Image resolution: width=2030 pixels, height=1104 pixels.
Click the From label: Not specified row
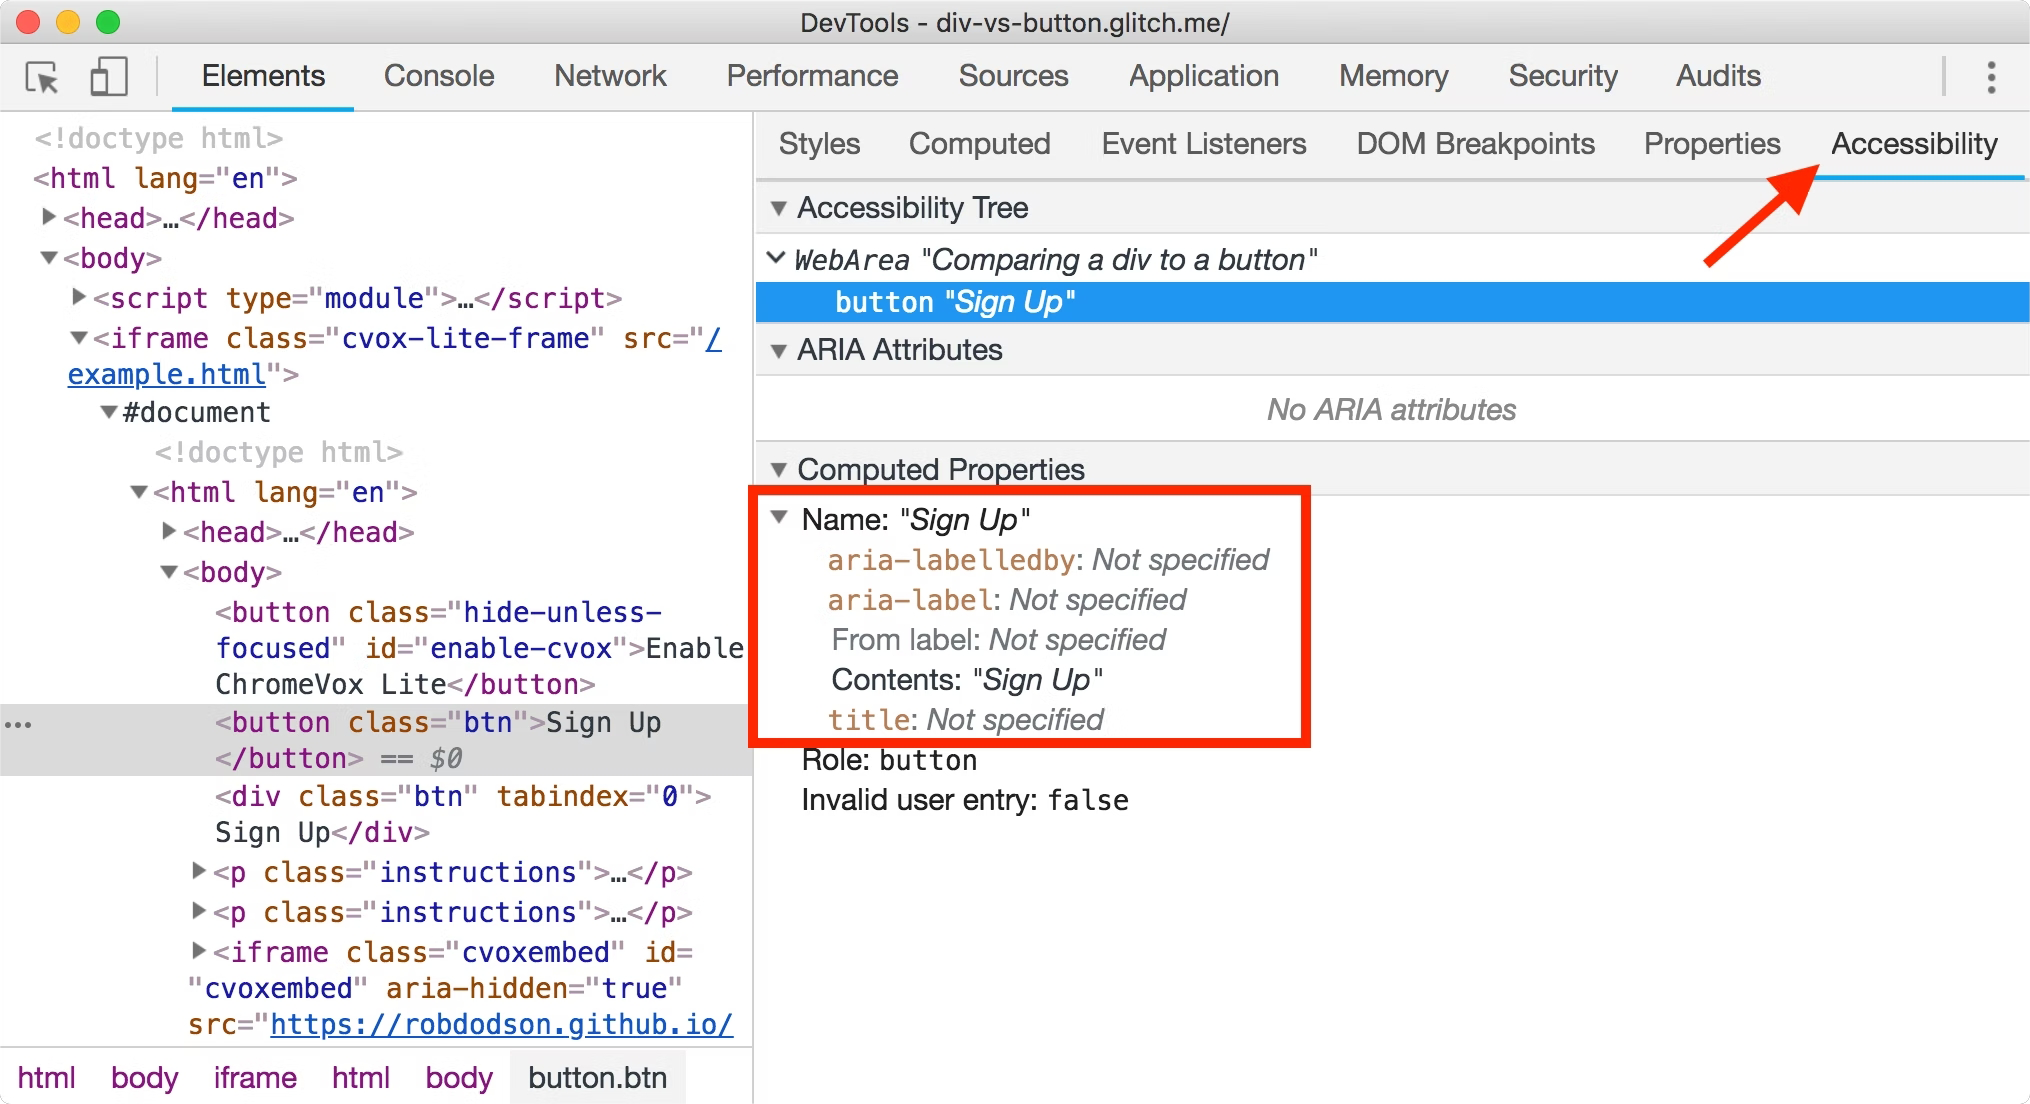pyautogui.click(x=999, y=640)
